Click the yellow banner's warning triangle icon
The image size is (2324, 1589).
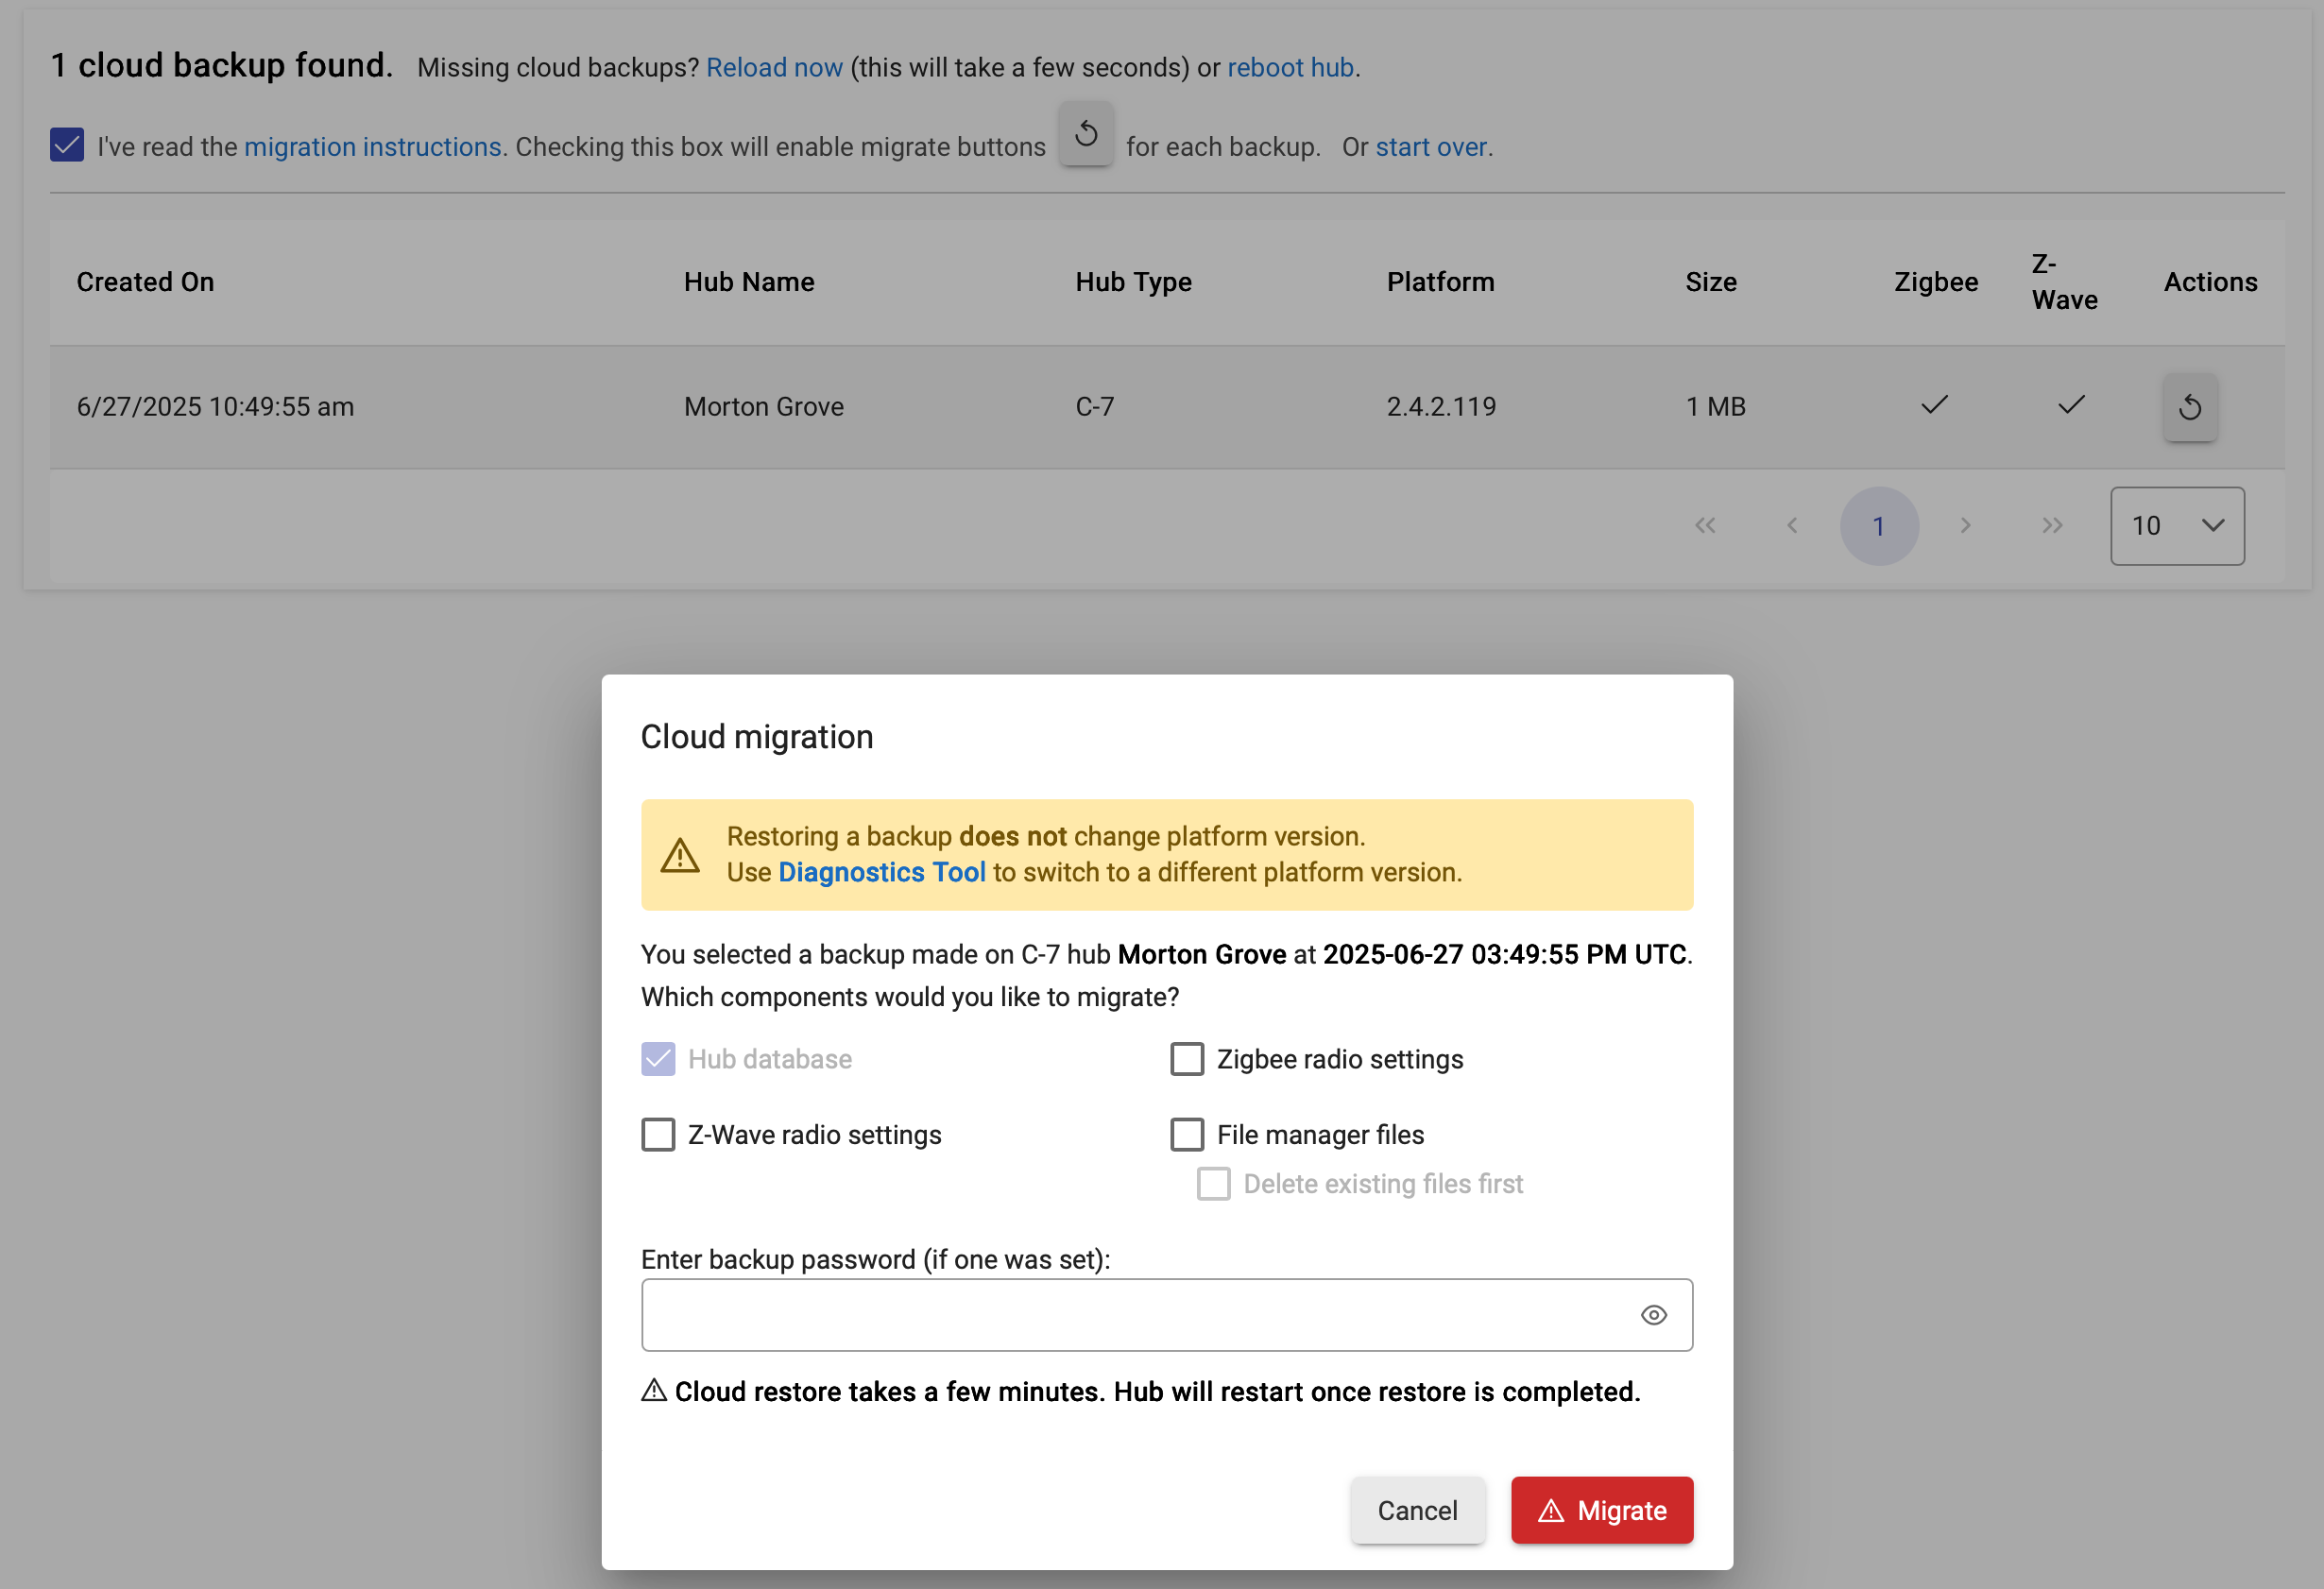click(x=680, y=855)
